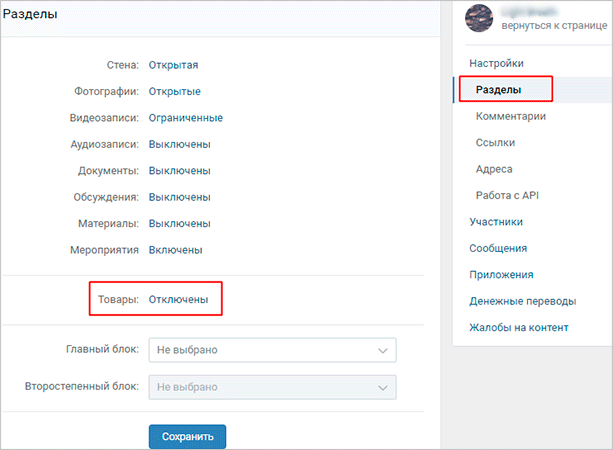The image size is (613, 450).
Task: Open the Настройки menu section
Action: 496,64
